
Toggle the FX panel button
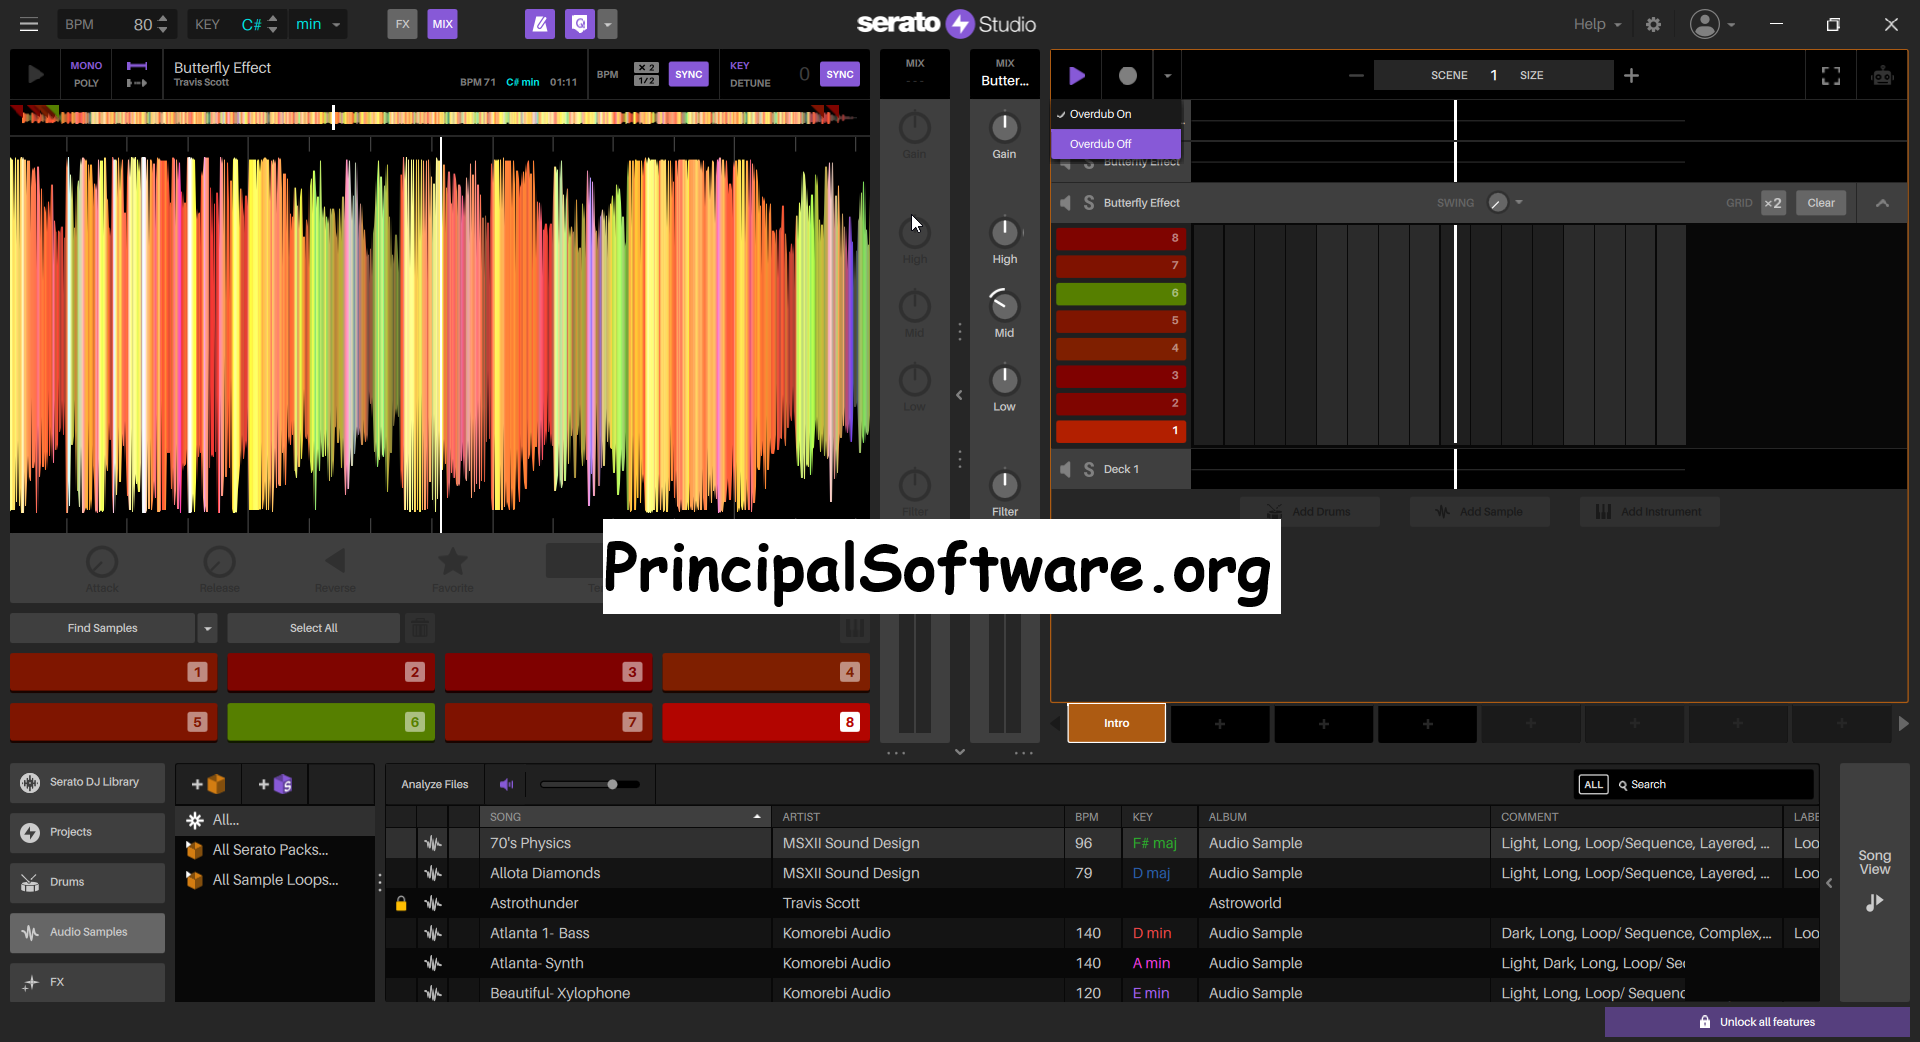point(402,24)
